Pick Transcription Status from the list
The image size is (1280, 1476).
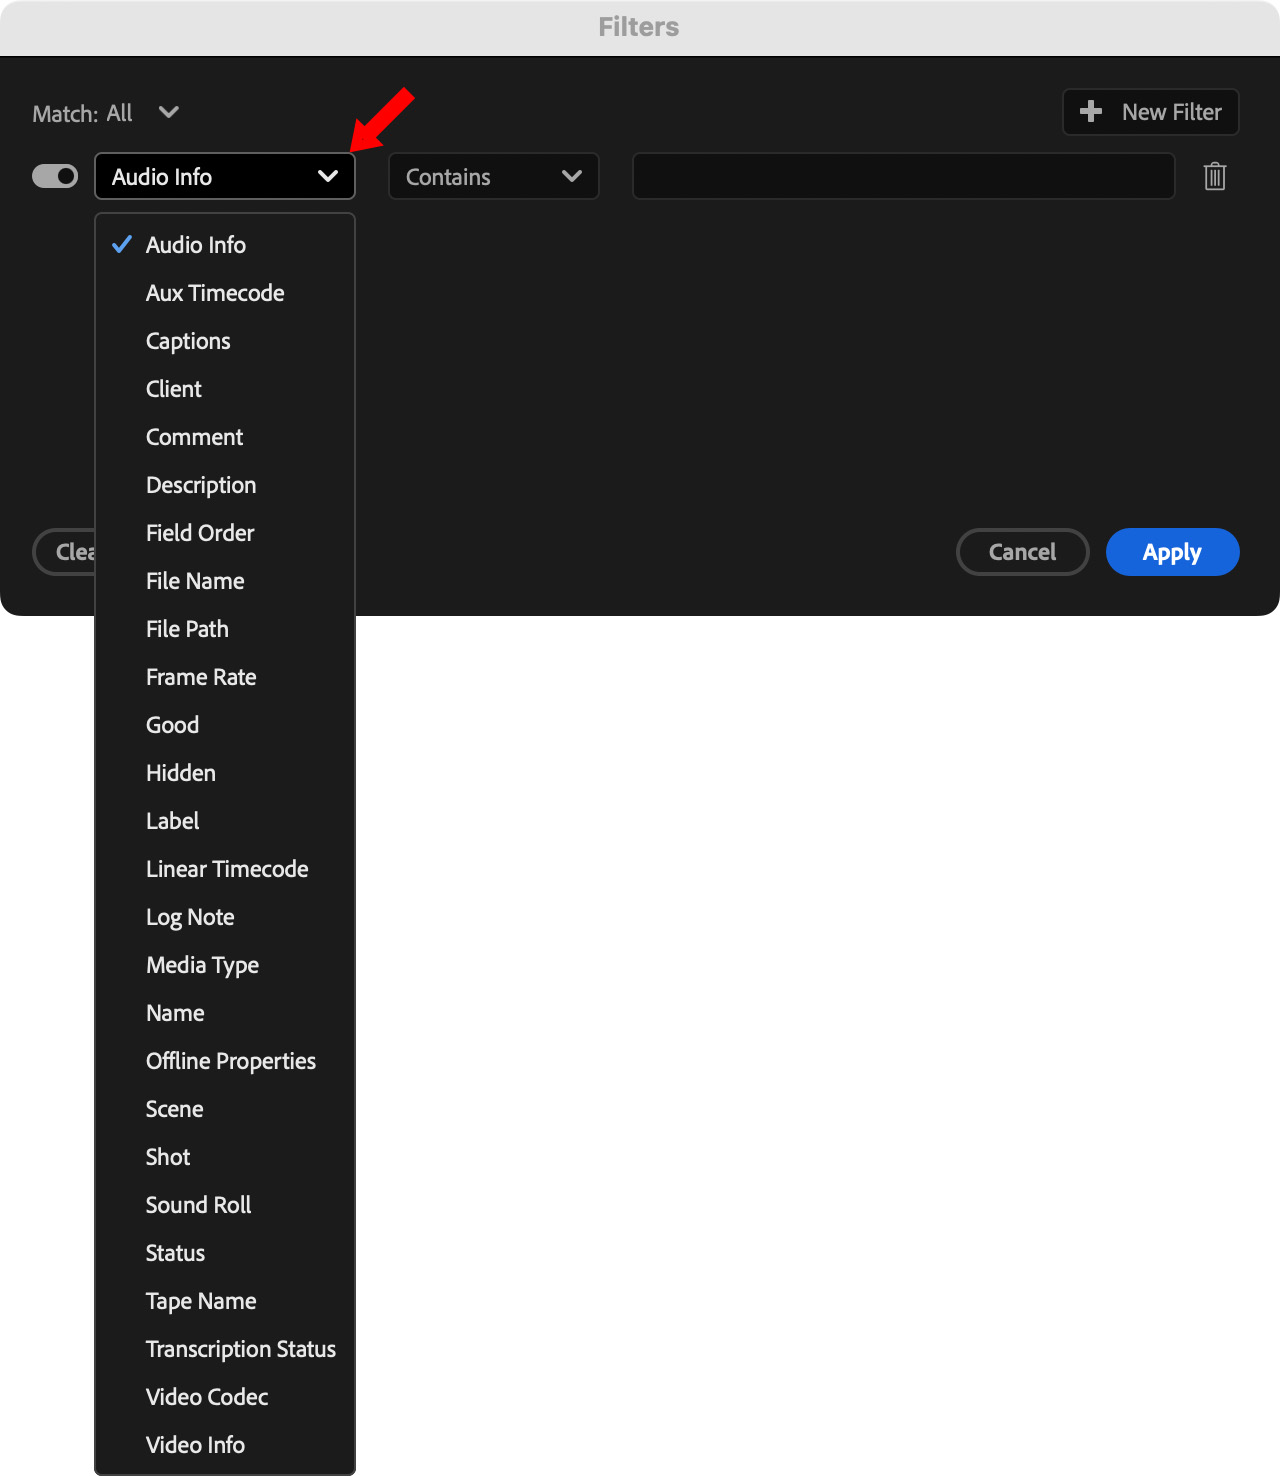click(241, 1349)
